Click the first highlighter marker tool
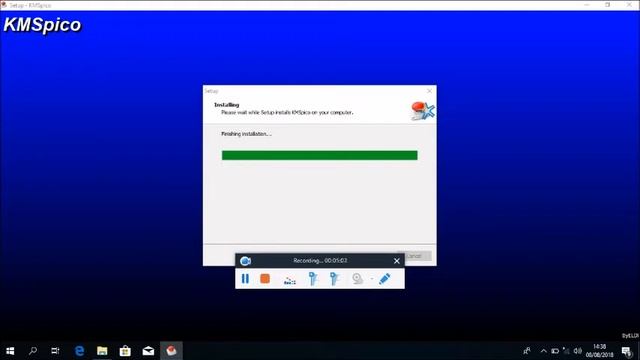This screenshot has height=360, width=640. (x=313, y=279)
